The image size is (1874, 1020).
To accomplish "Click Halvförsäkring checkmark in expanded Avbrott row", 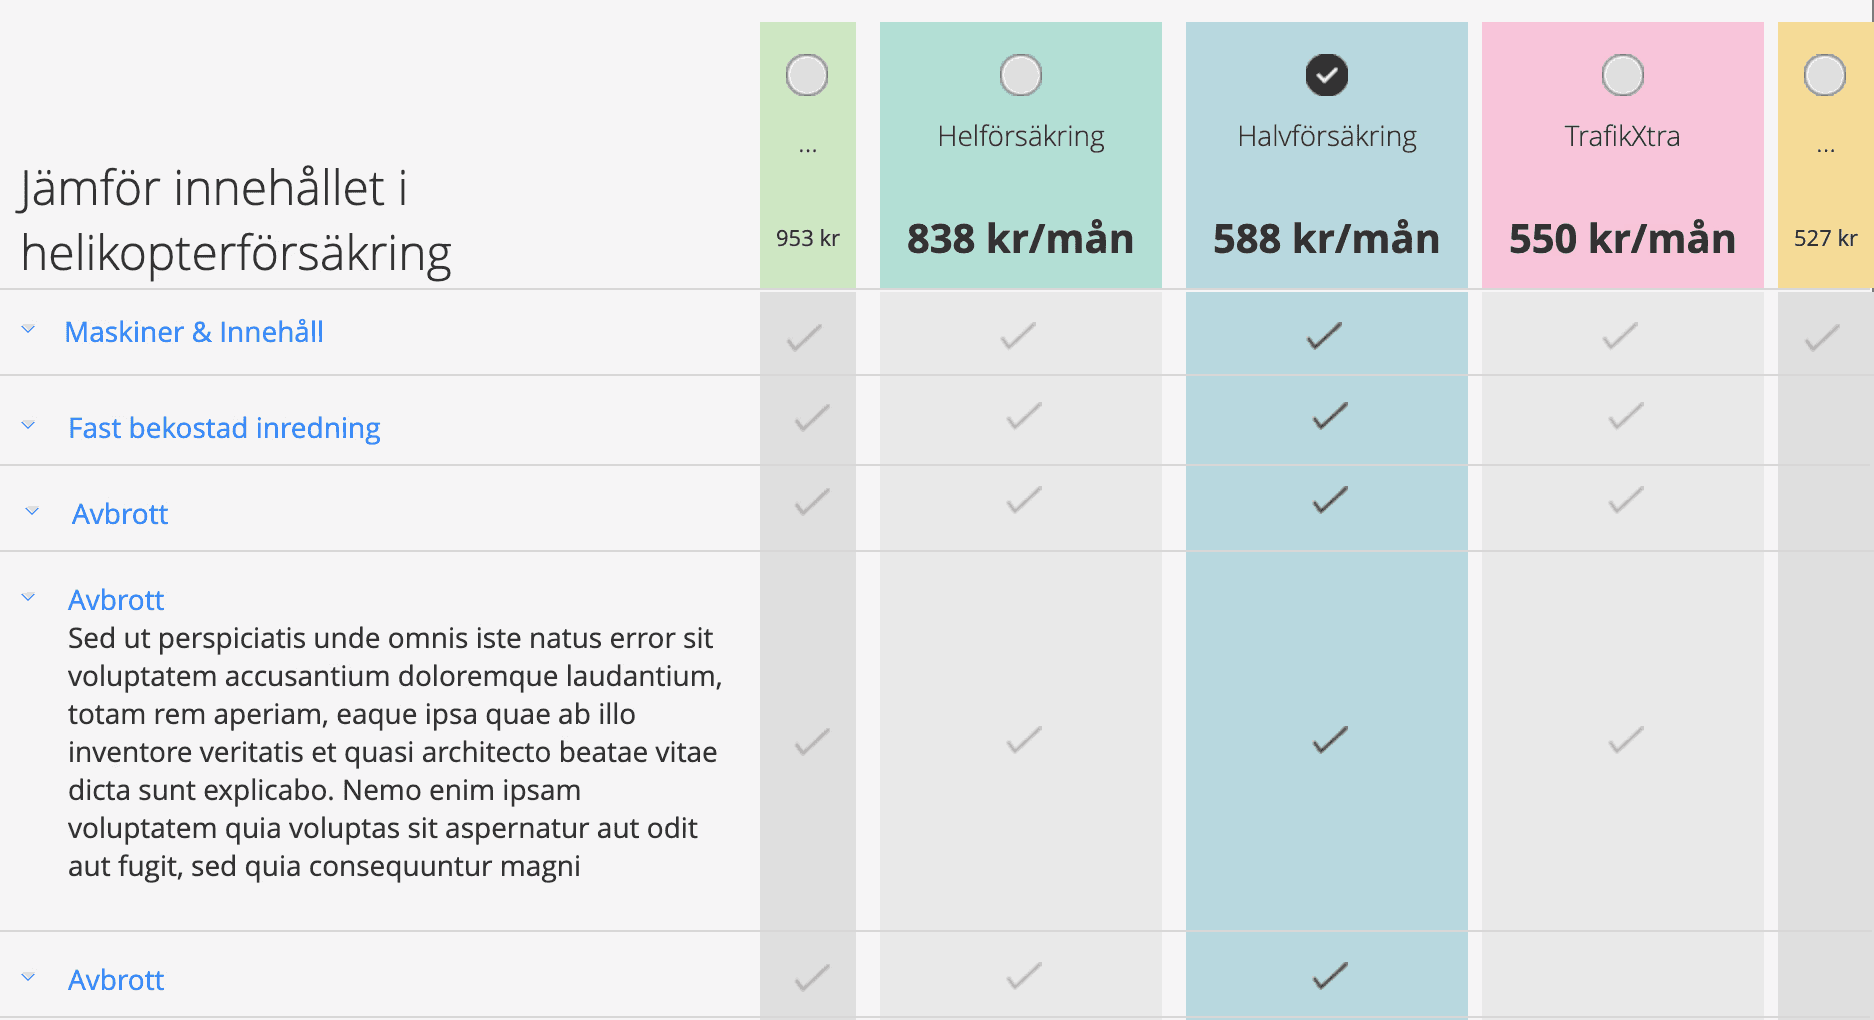I will tap(1330, 740).
